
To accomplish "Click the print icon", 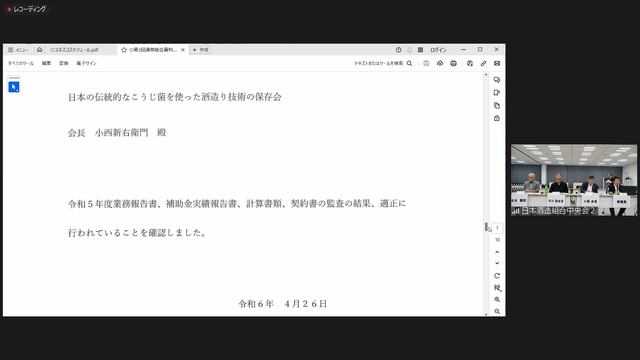I will coord(453,63).
